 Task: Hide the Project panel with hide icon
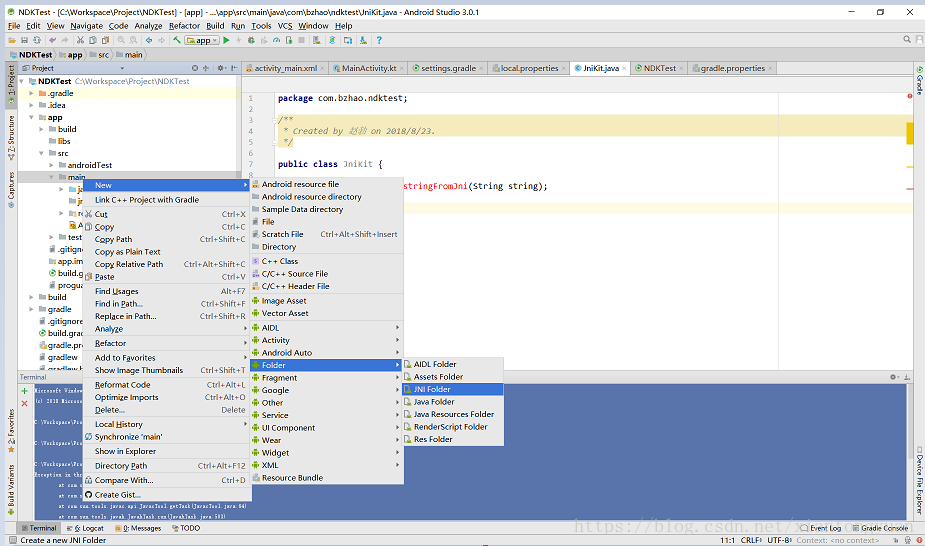click(x=234, y=68)
